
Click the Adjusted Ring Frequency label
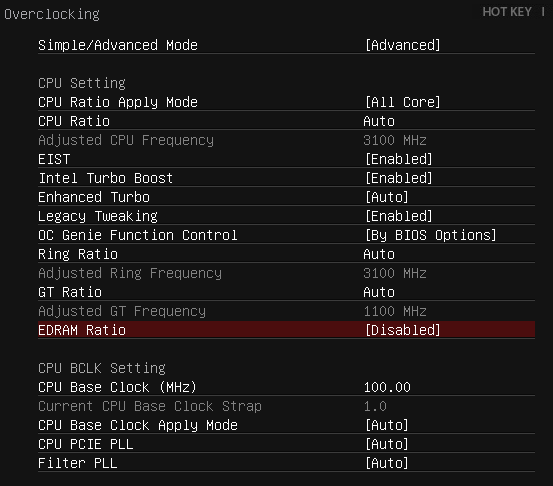tap(130, 274)
